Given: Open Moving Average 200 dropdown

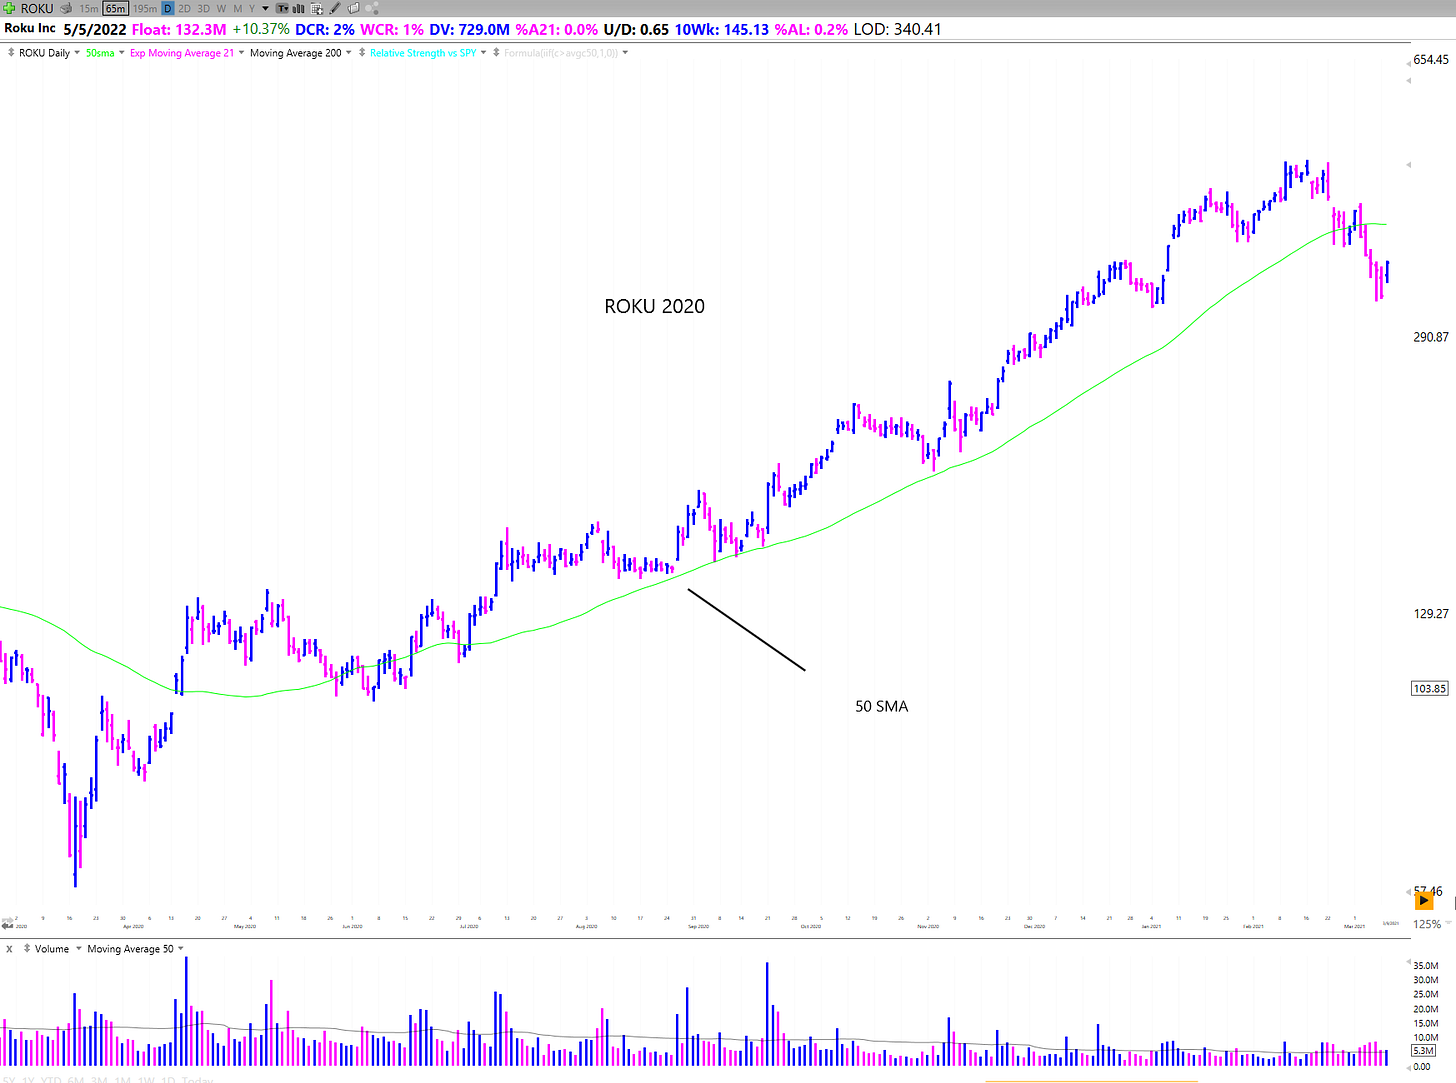Looking at the screenshot, I should 349,53.
